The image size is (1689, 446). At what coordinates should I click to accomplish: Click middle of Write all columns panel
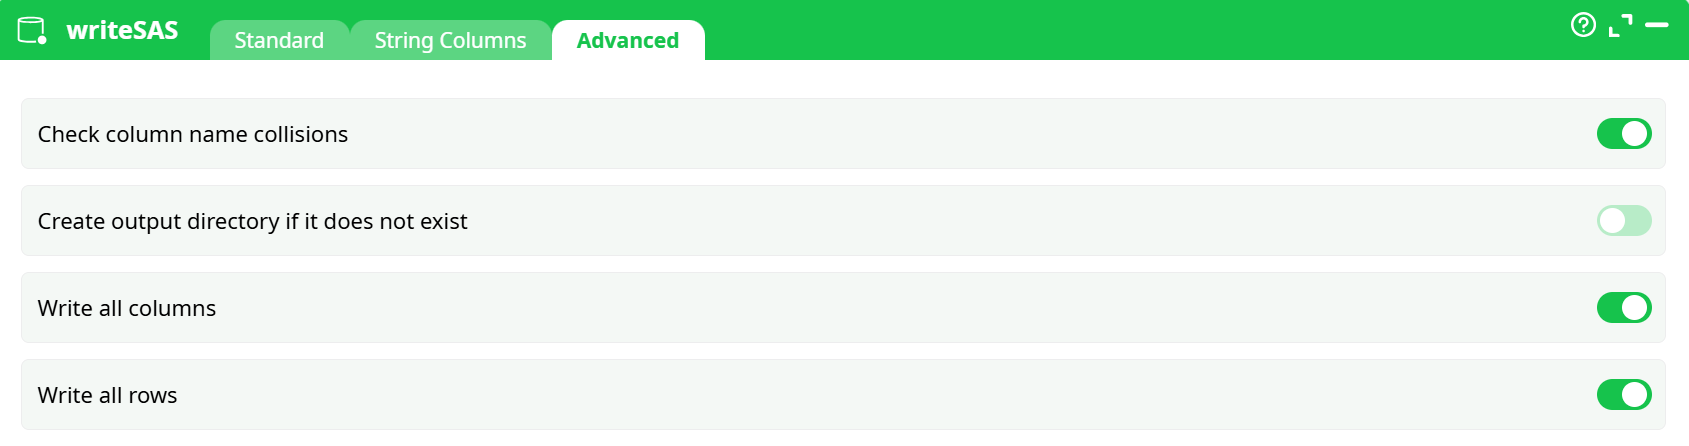point(843,308)
